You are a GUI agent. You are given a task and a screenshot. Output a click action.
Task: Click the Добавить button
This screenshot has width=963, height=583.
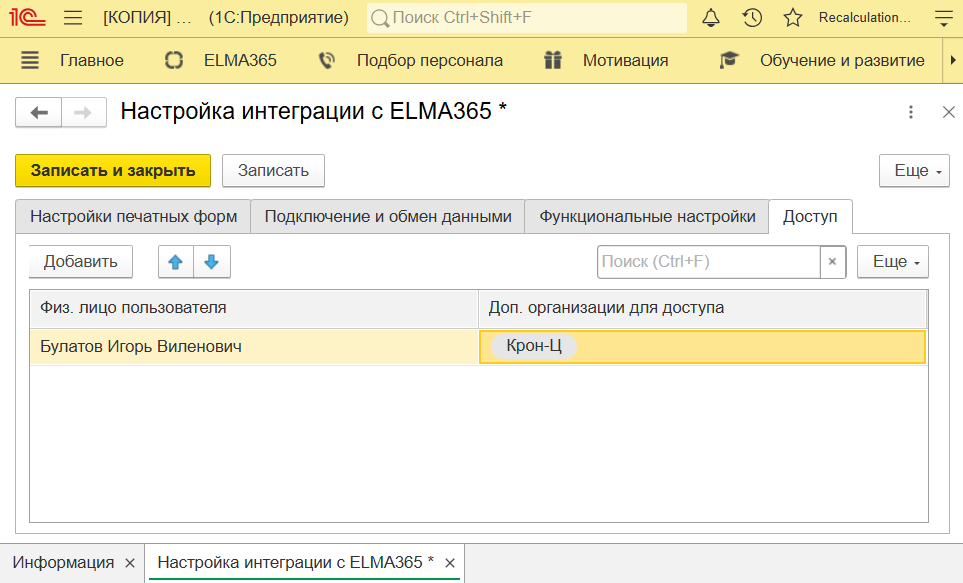point(81,262)
